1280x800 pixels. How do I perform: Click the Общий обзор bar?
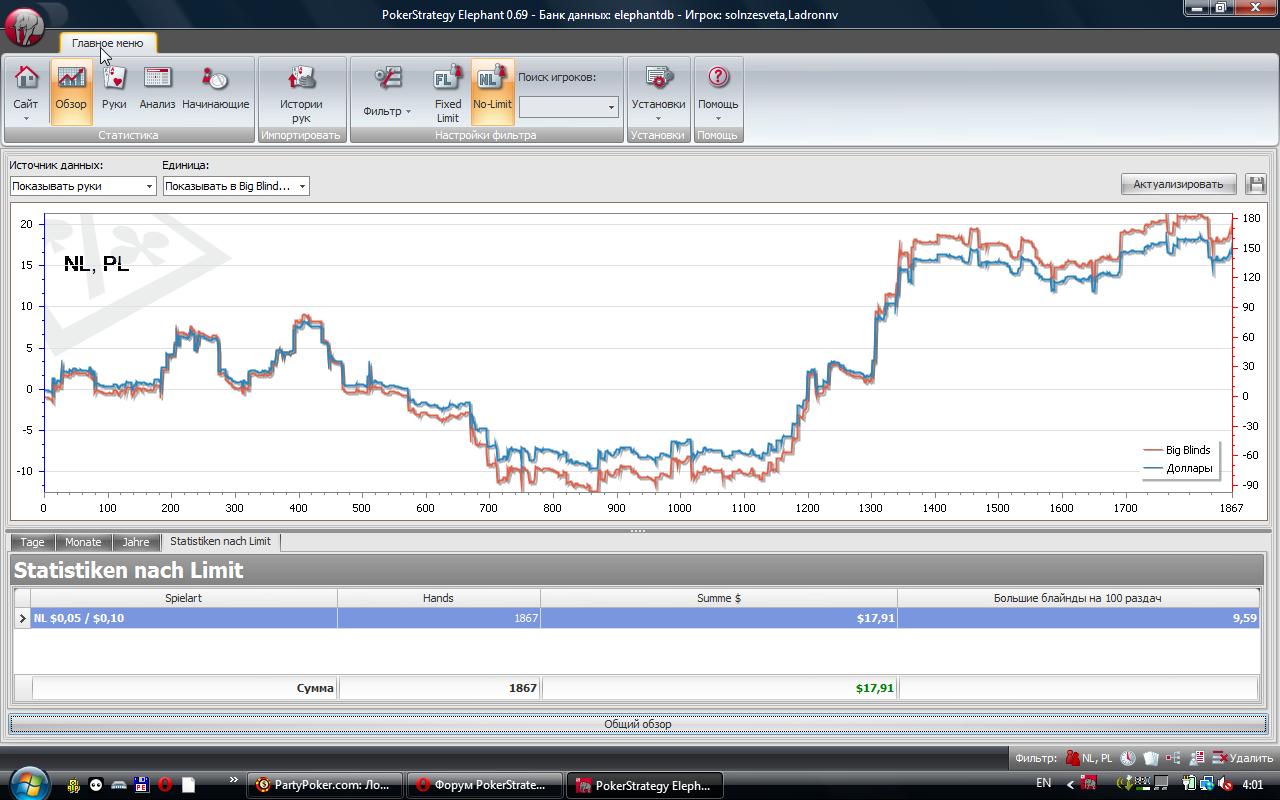click(638, 724)
